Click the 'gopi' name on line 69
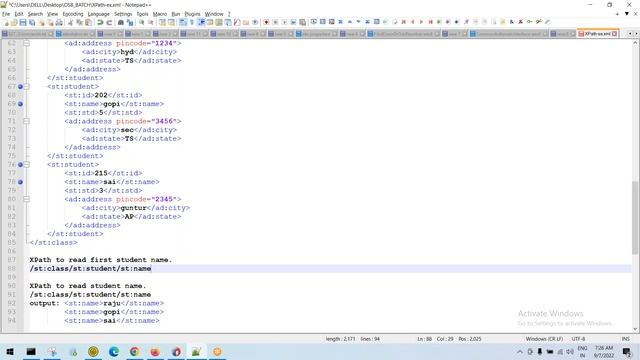Image resolution: width=640 pixels, height=360 pixels. [111, 104]
